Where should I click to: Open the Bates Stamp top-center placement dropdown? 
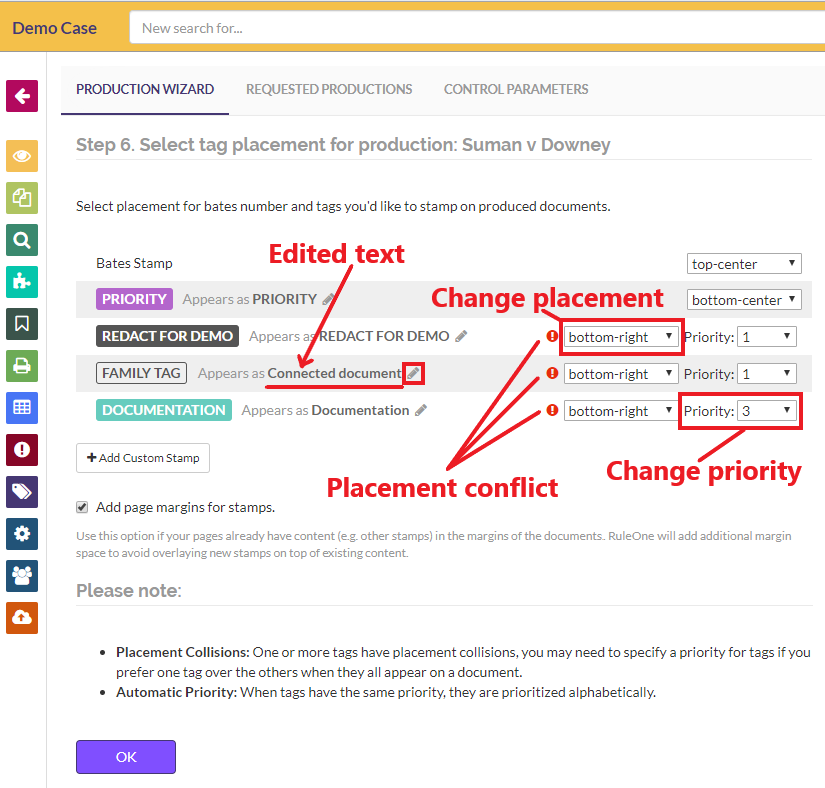(744, 263)
